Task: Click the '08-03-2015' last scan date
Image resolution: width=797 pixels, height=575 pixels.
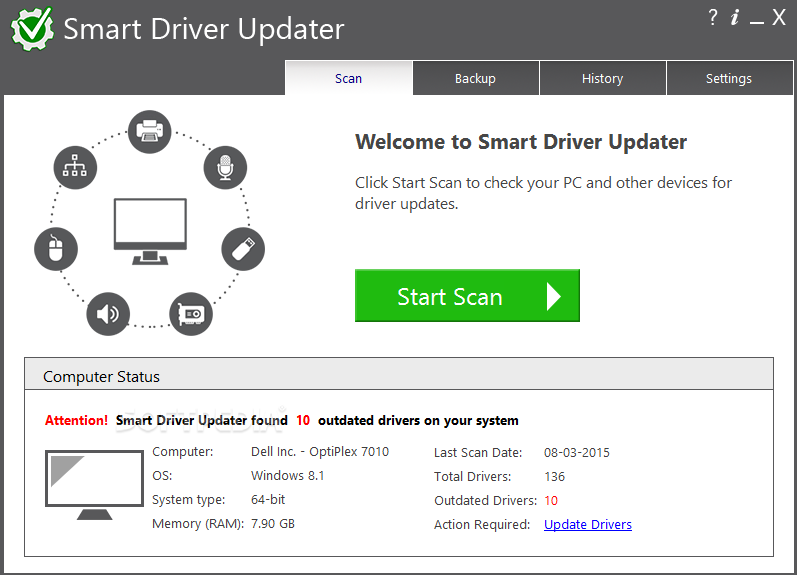Action: pos(576,452)
